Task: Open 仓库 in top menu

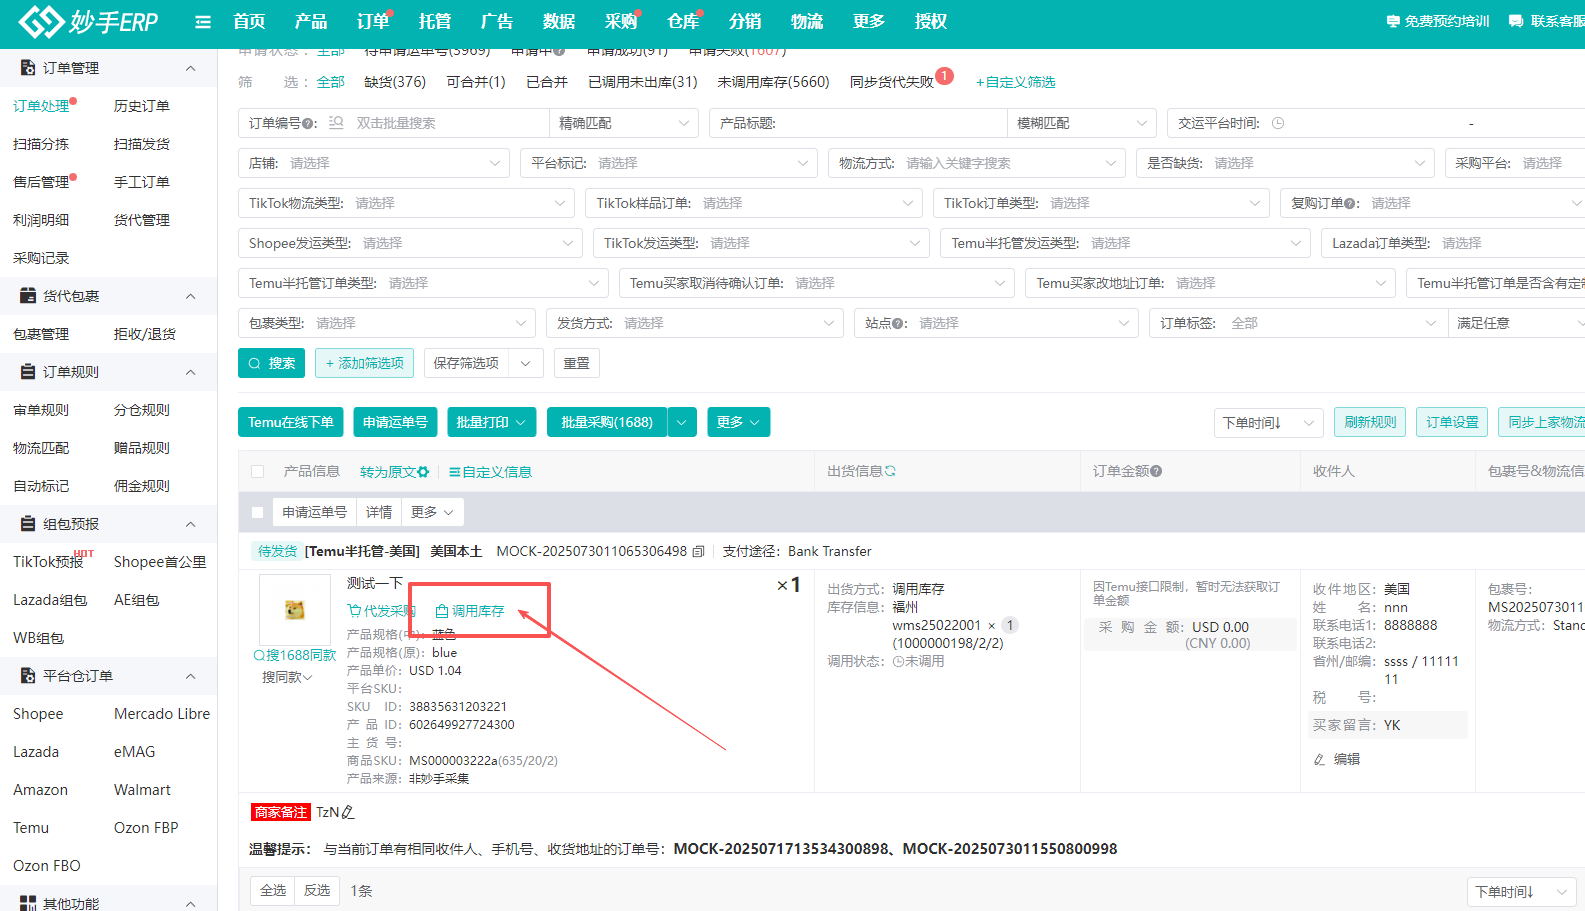Action: click(x=683, y=21)
